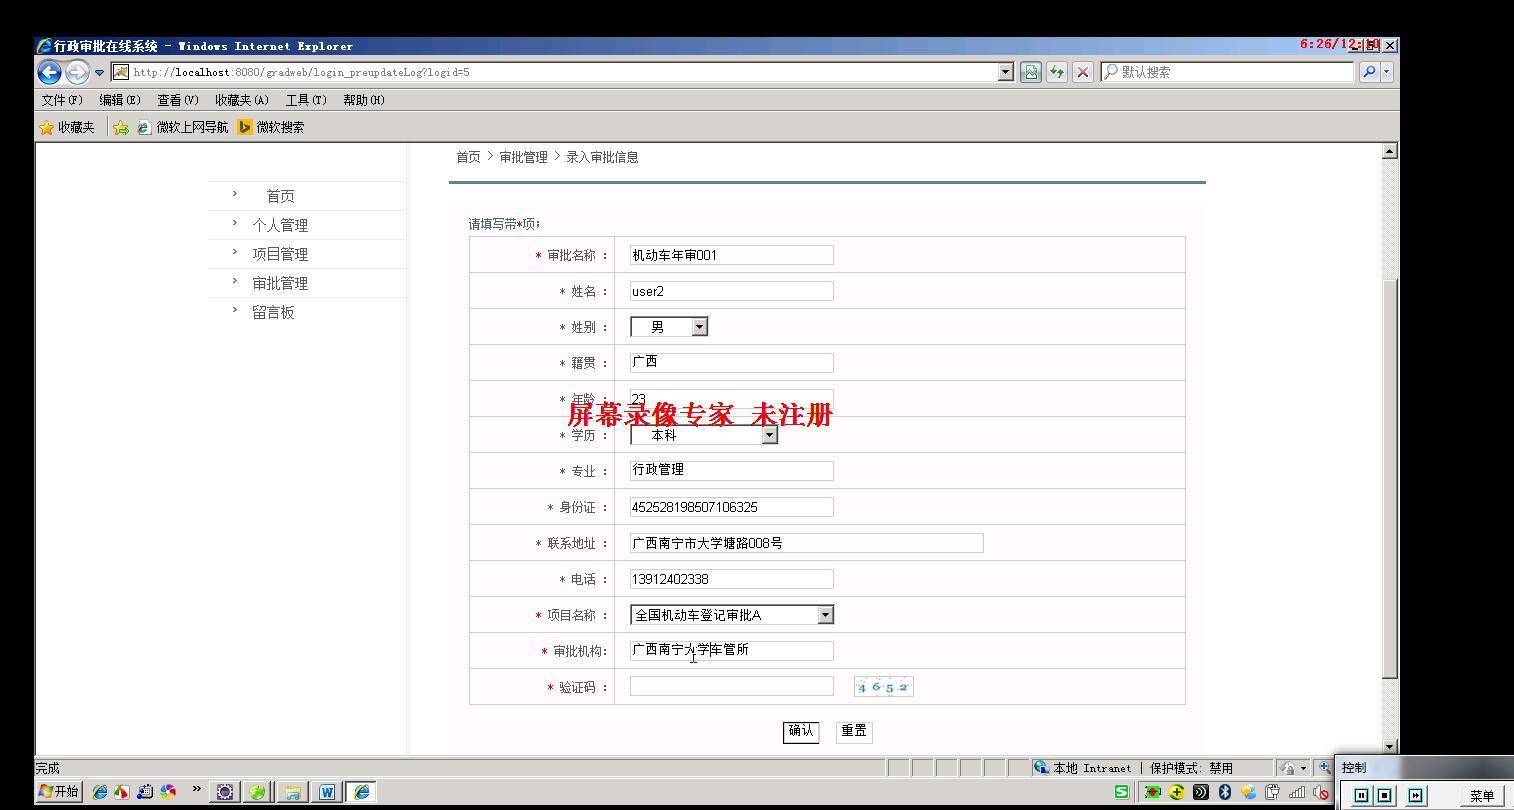Go back using the IE back arrow
1514x810 pixels.
pos(49,72)
